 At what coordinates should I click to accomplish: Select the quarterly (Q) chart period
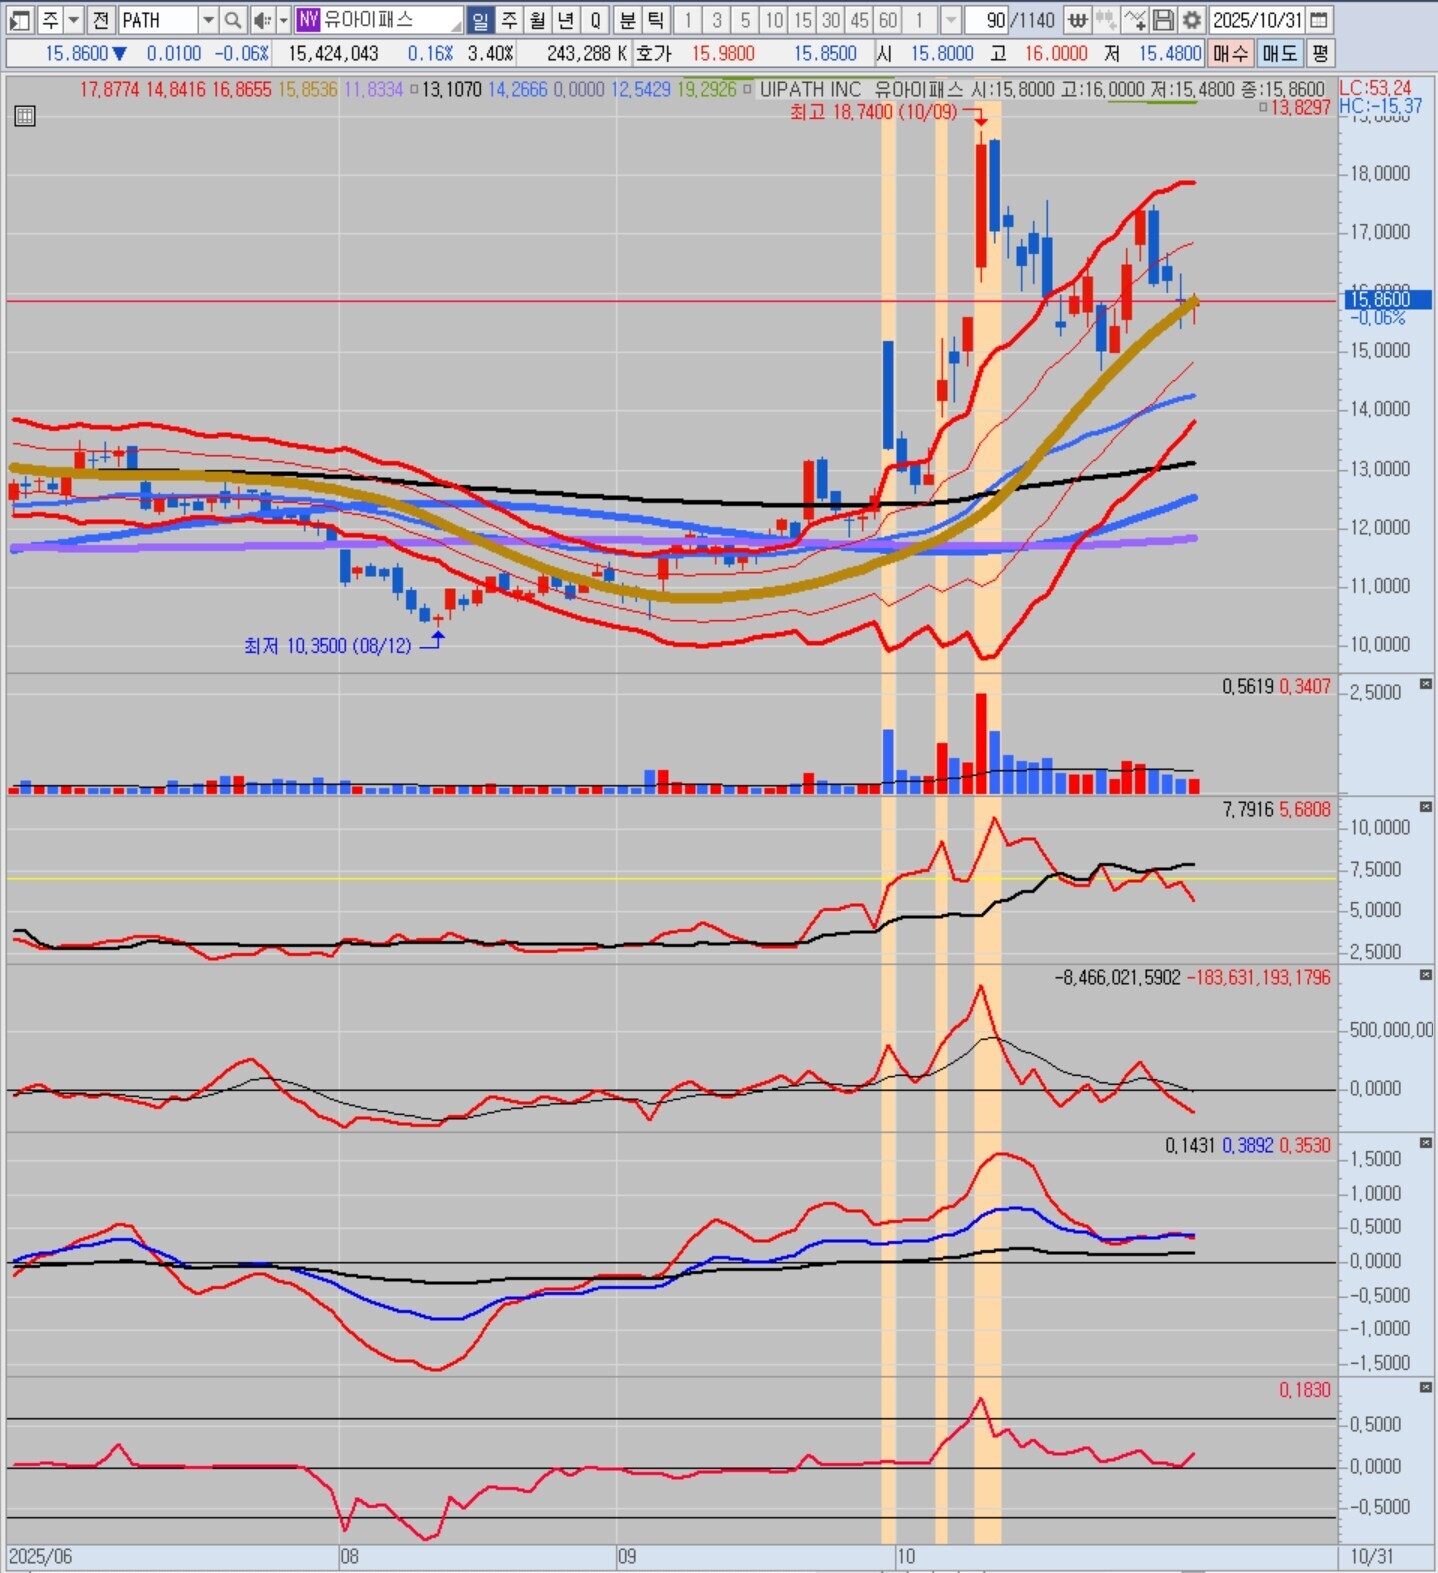tap(595, 20)
